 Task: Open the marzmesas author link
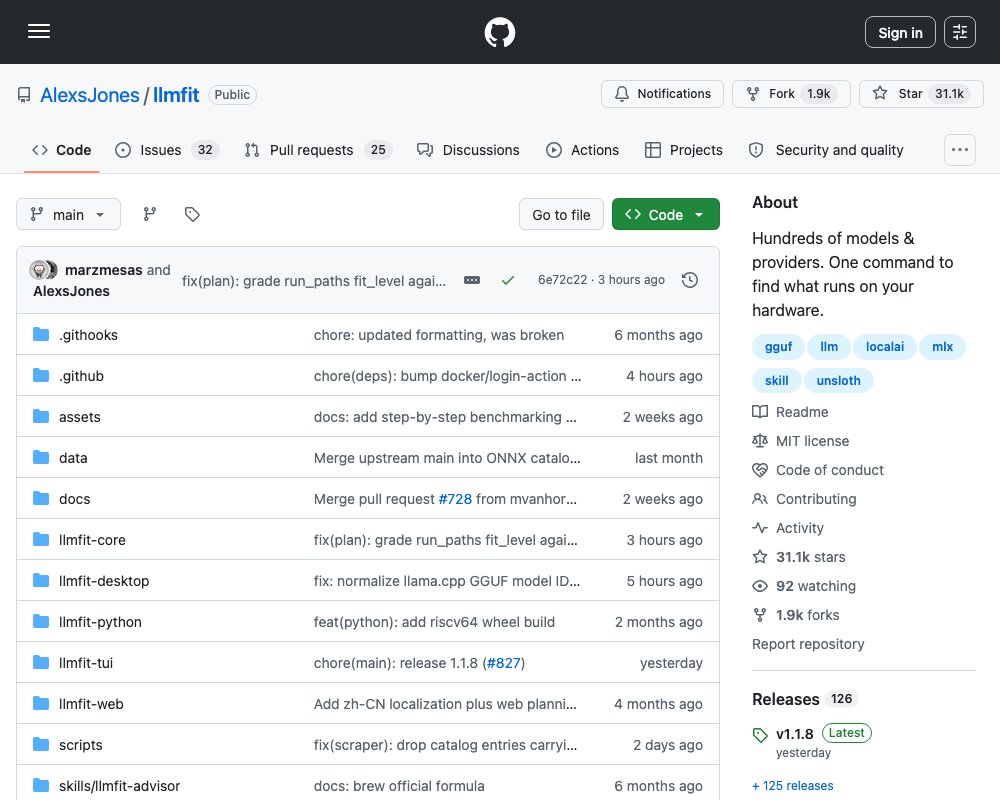click(103, 270)
